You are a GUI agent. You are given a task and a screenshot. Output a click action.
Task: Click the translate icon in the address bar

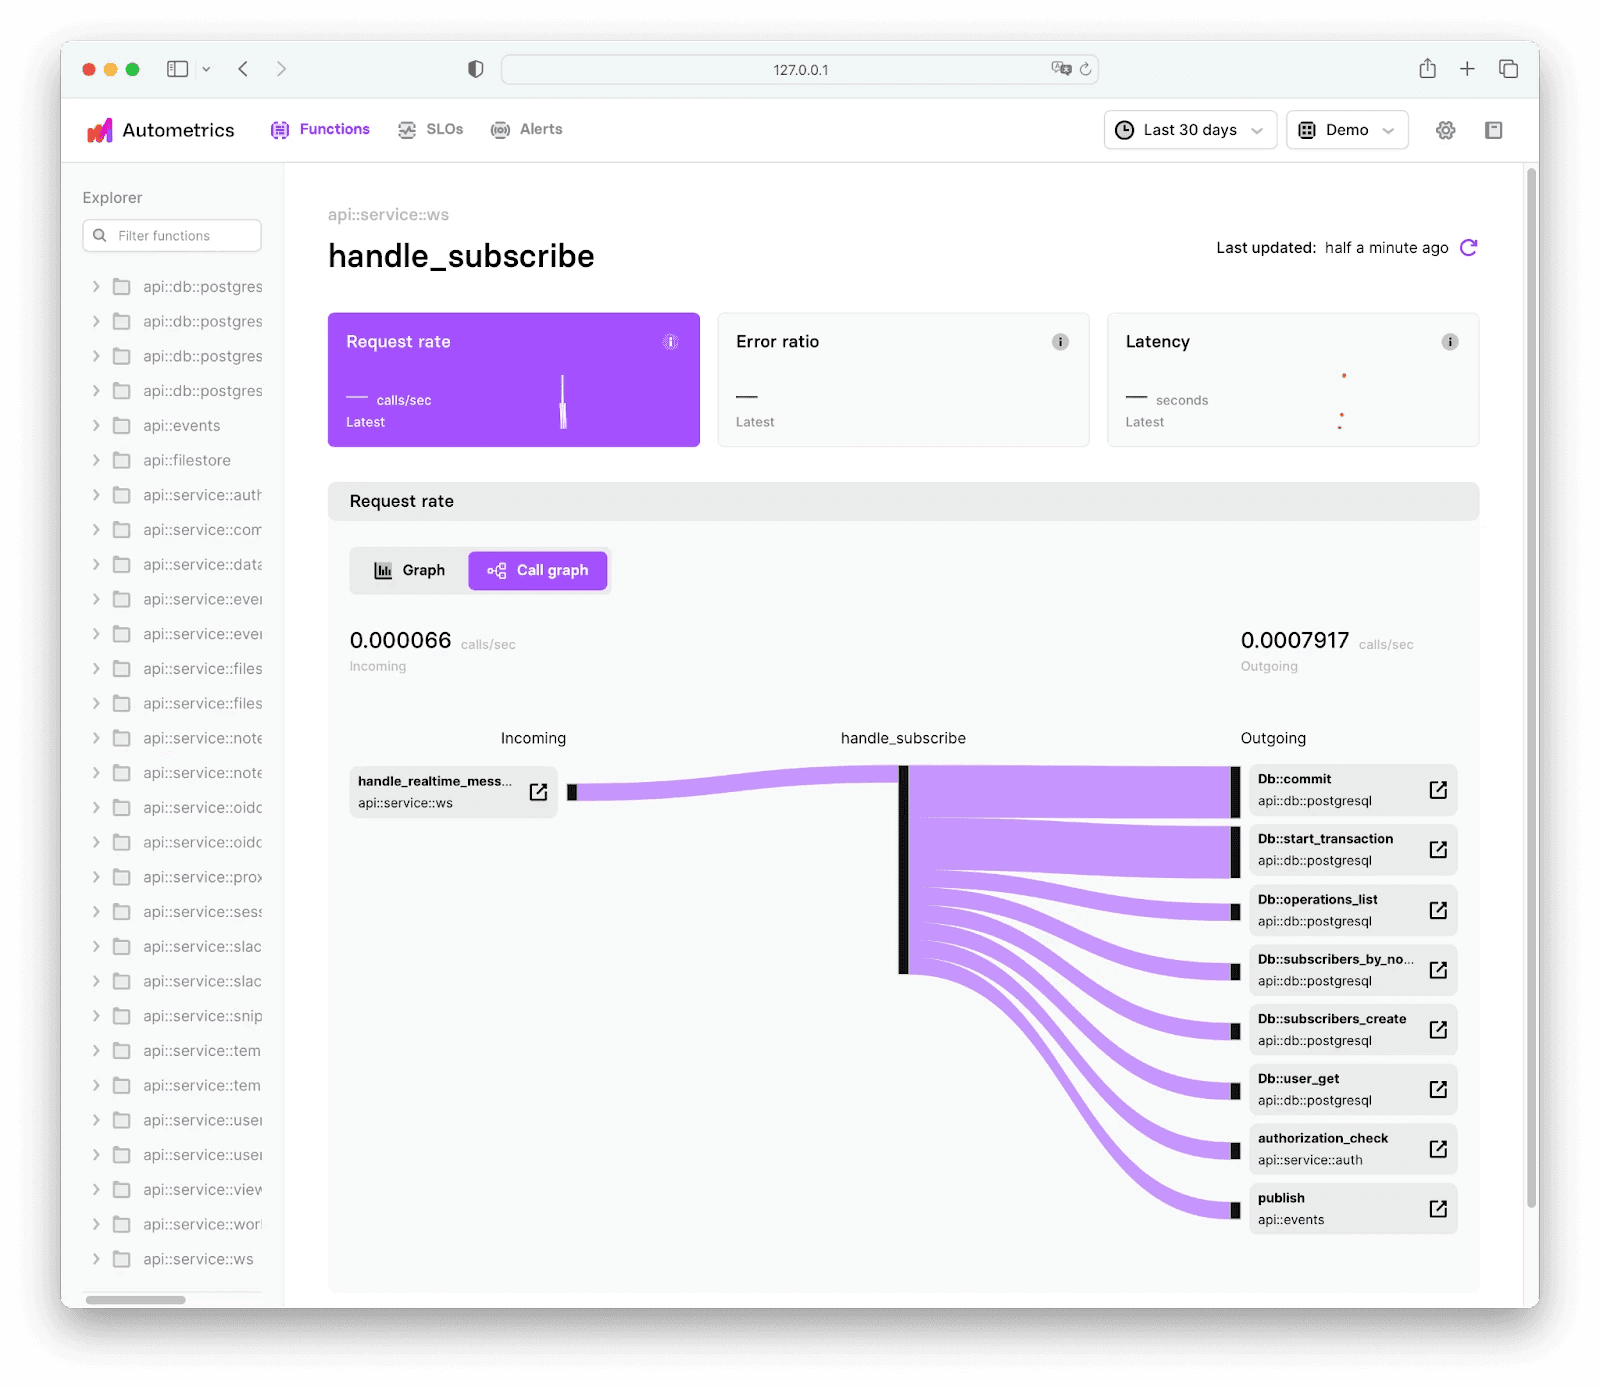[1060, 68]
